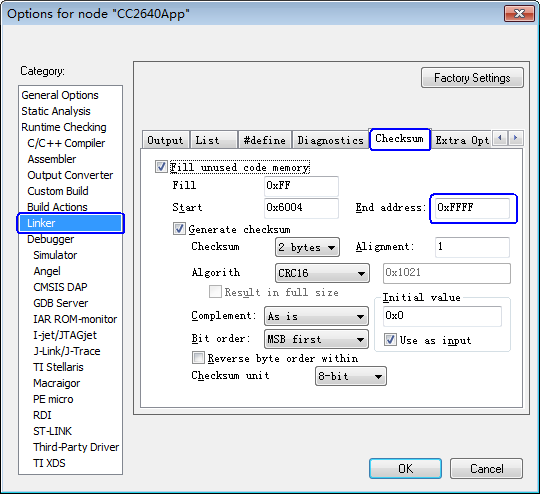Click the End address field 0xFFFF
Screen dimensions: 540x494
tap(472, 208)
